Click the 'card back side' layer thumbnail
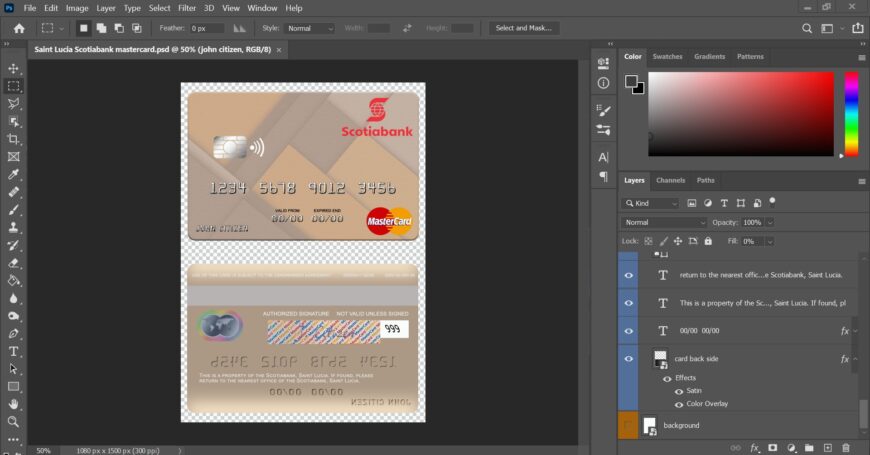 tap(660, 358)
